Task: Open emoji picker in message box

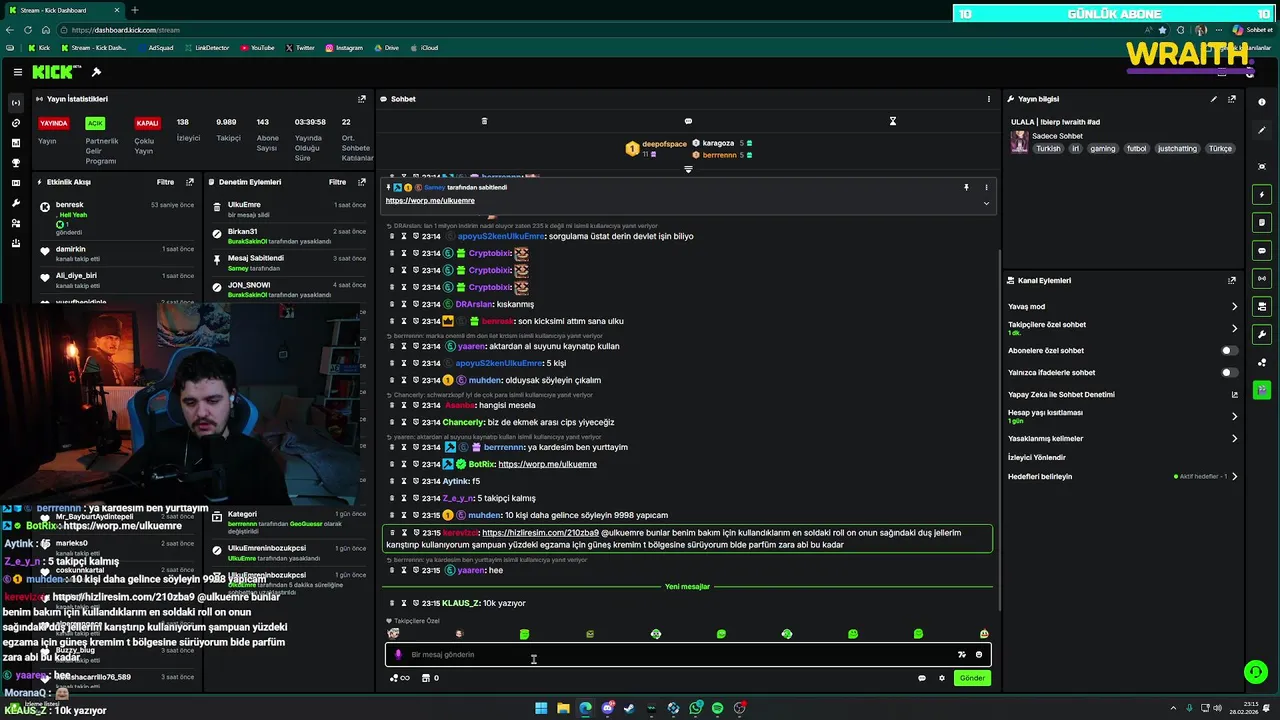Action: [x=979, y=655]
